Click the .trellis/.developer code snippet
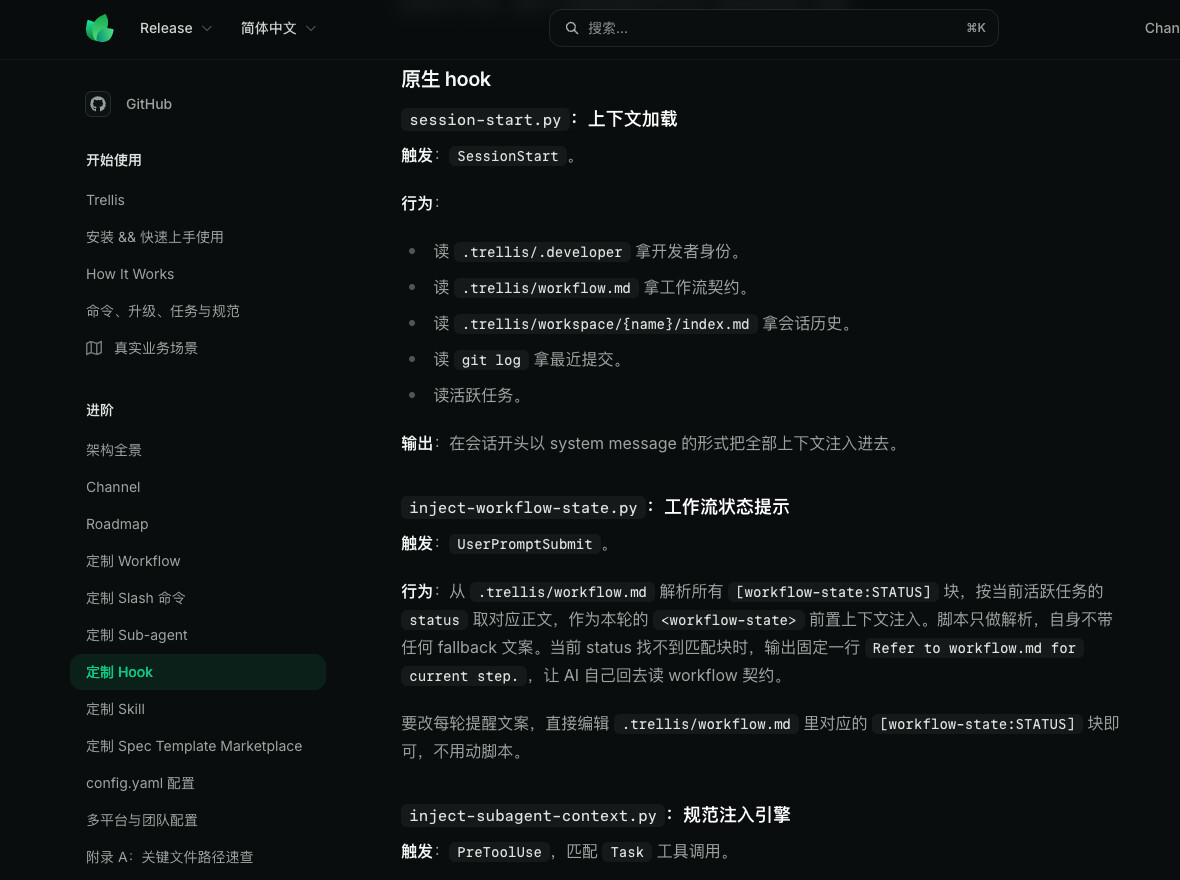This screenshot has height=880, width=1180. tap(542, 251)
